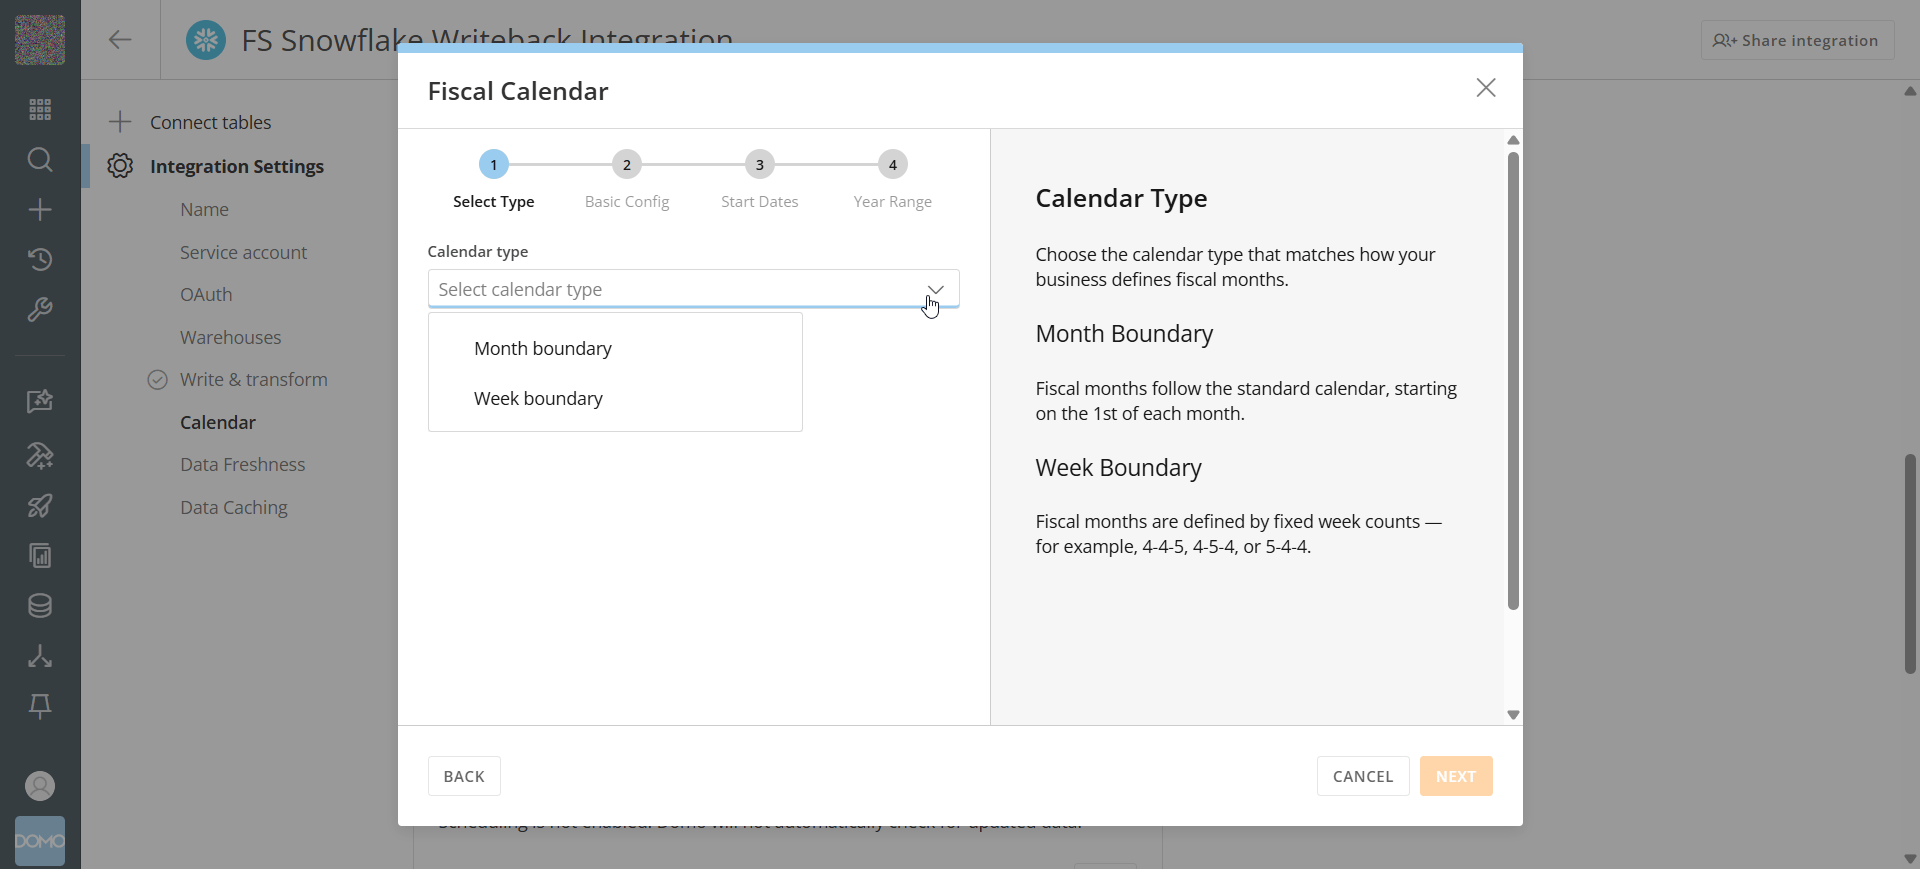Click the magic wand tools icon in sidebar
The width and height of the screenshot is (1920, 869).
40,455
